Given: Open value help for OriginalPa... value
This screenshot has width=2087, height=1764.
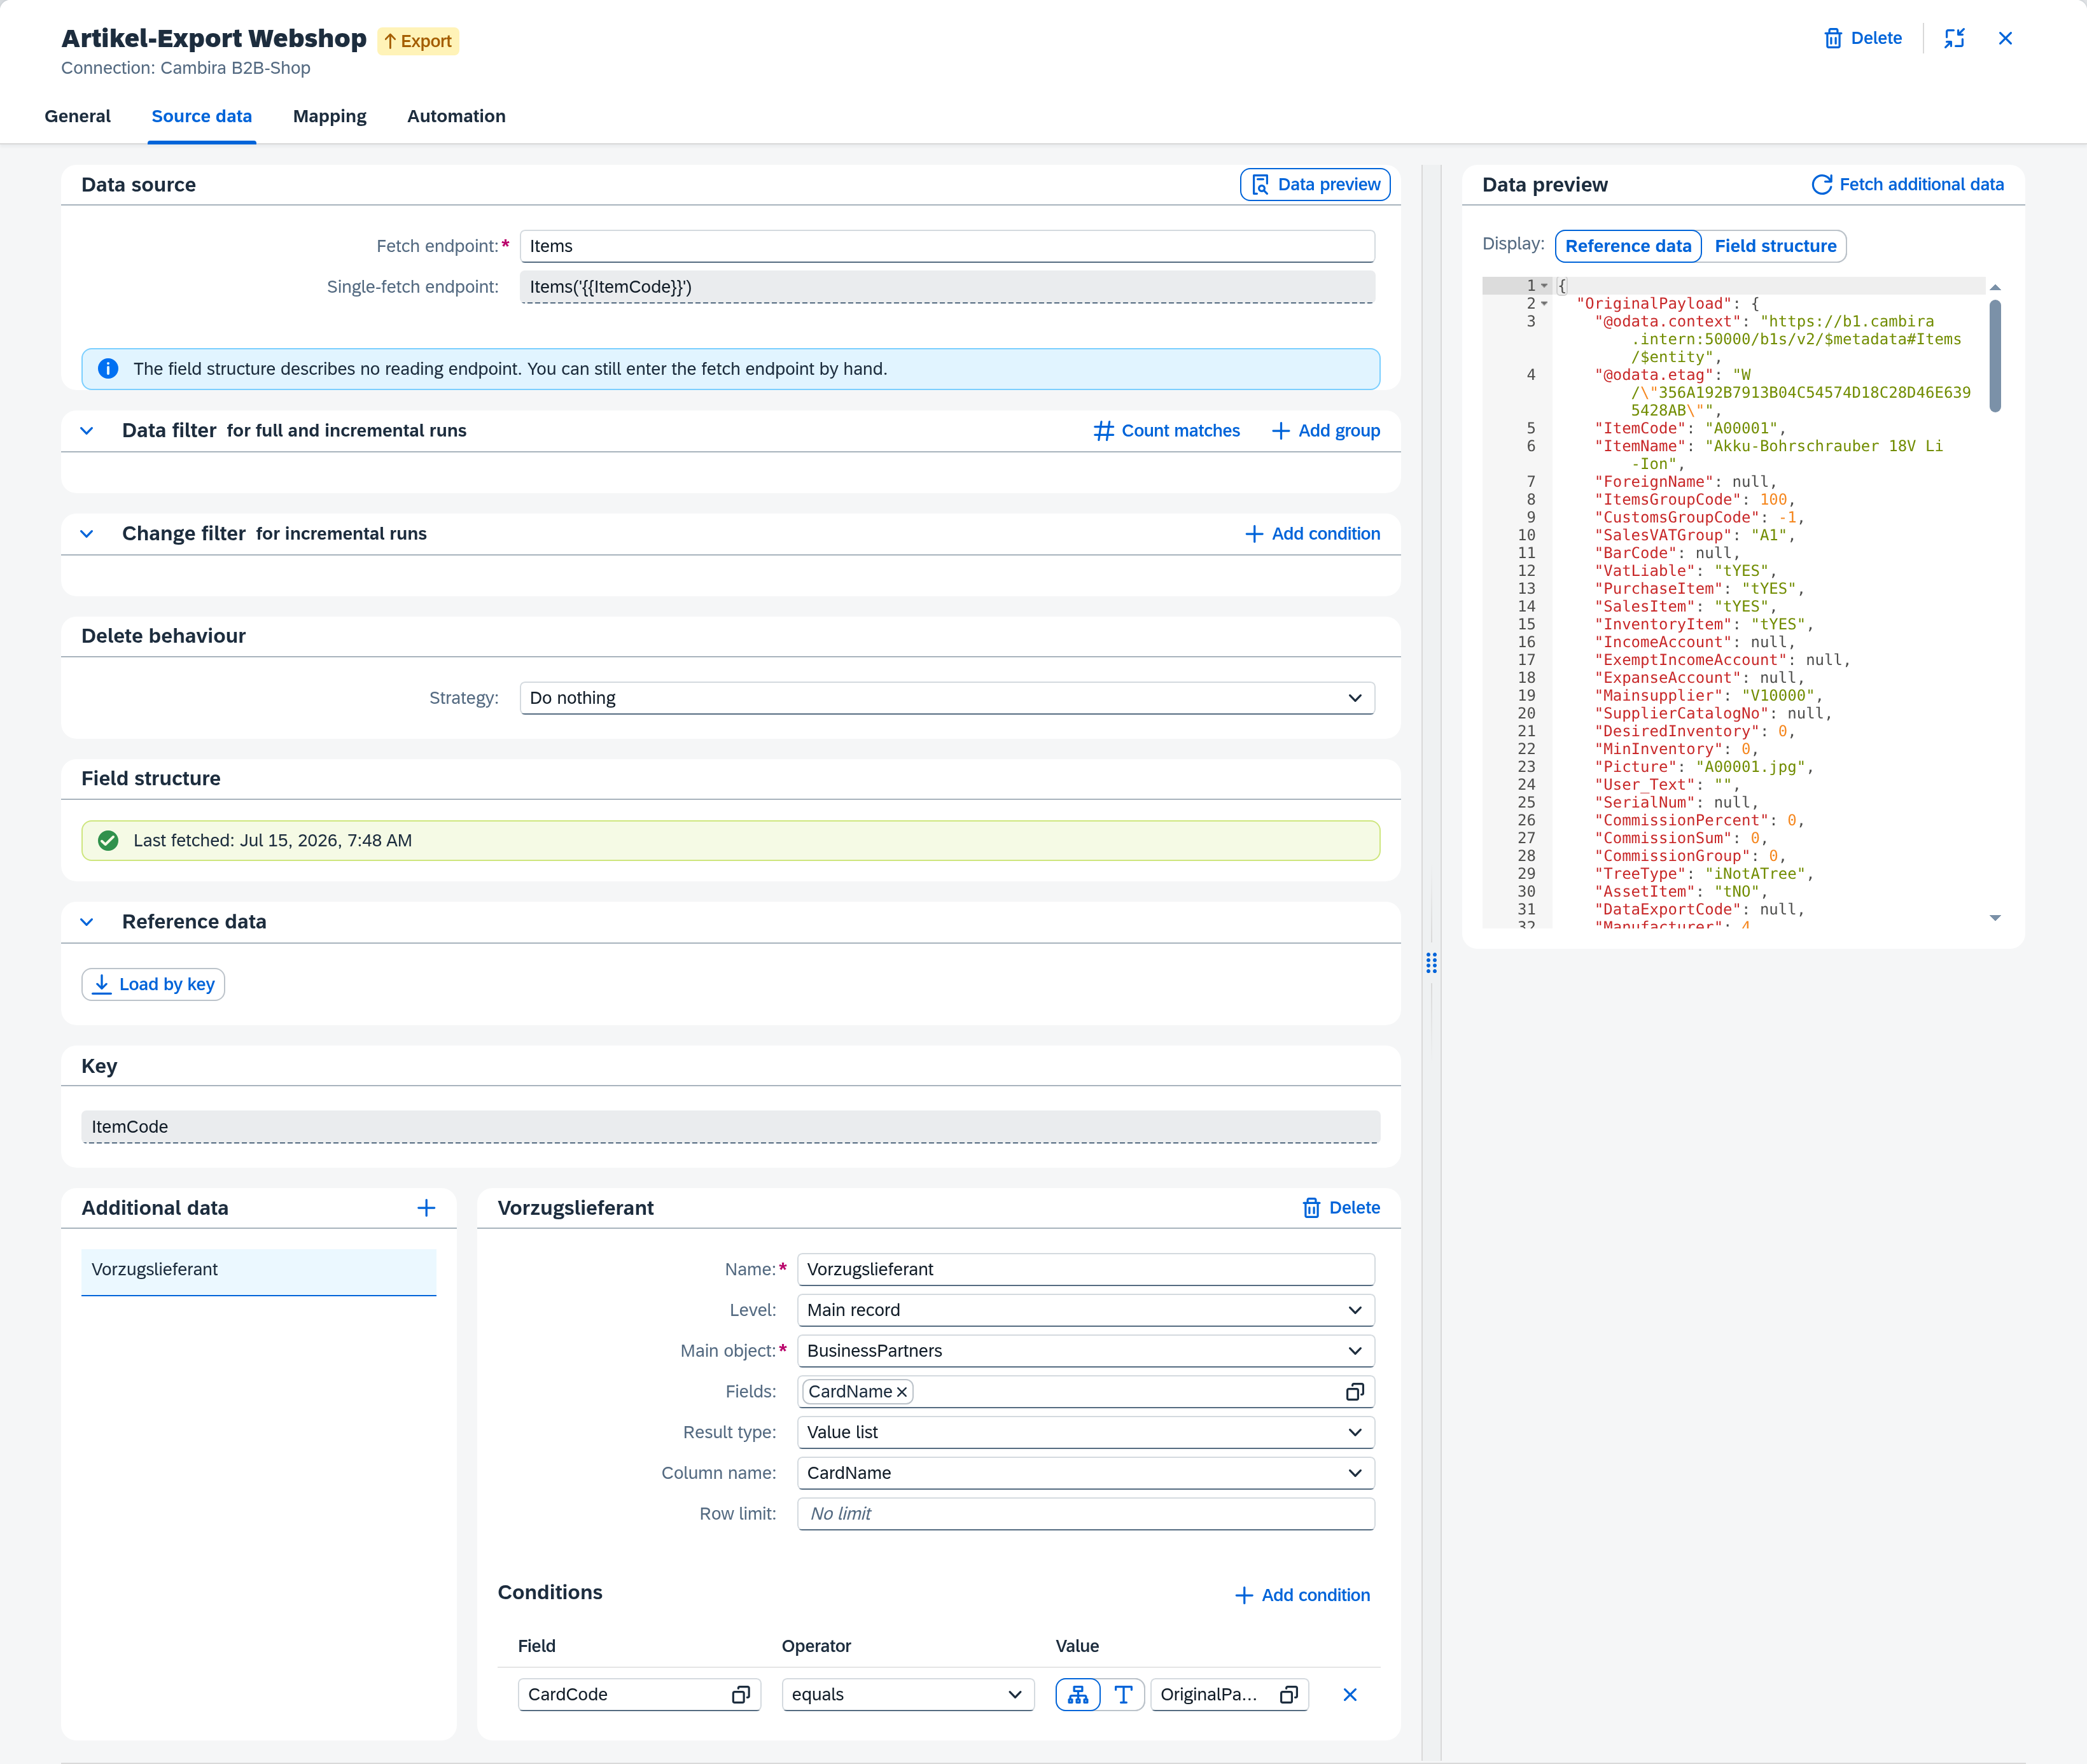Looking at the screenshot, I should pos(1289,1695).
